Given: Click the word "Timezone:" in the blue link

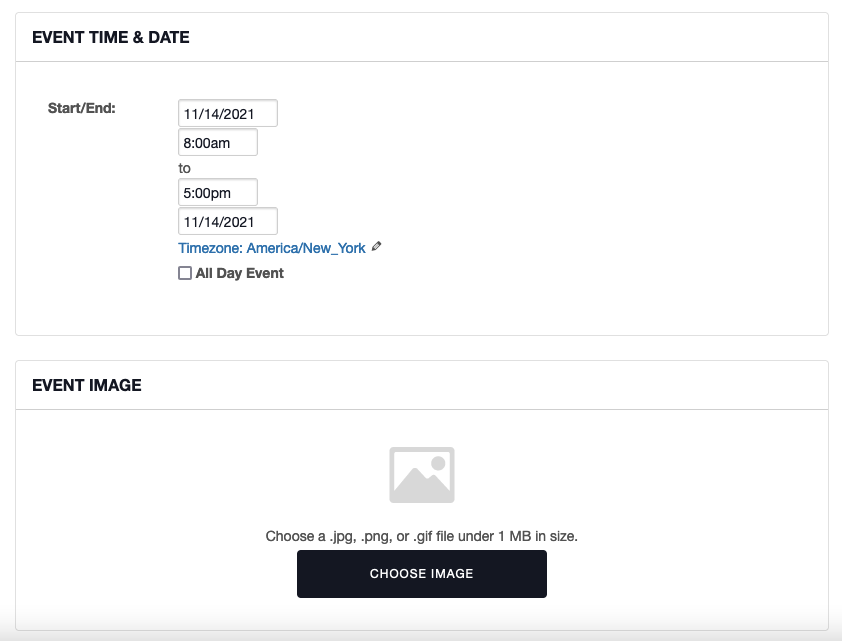Looking at the screenshot, I should (210, 248).
